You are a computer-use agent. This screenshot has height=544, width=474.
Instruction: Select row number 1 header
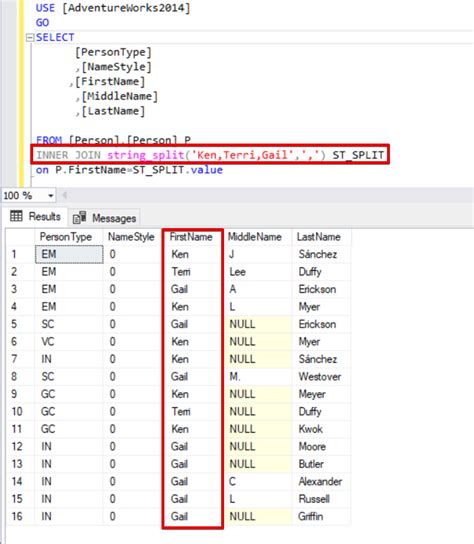point(20,254)
